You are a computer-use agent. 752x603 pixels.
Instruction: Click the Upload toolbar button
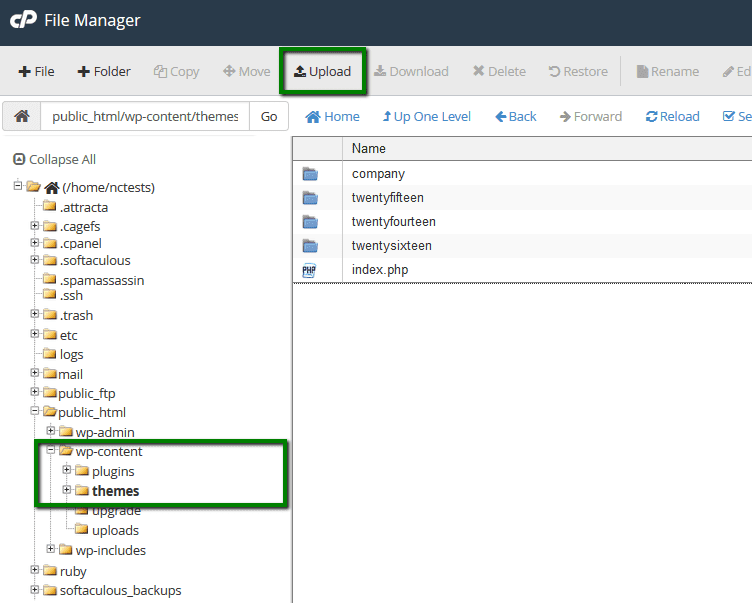[322, 71]
